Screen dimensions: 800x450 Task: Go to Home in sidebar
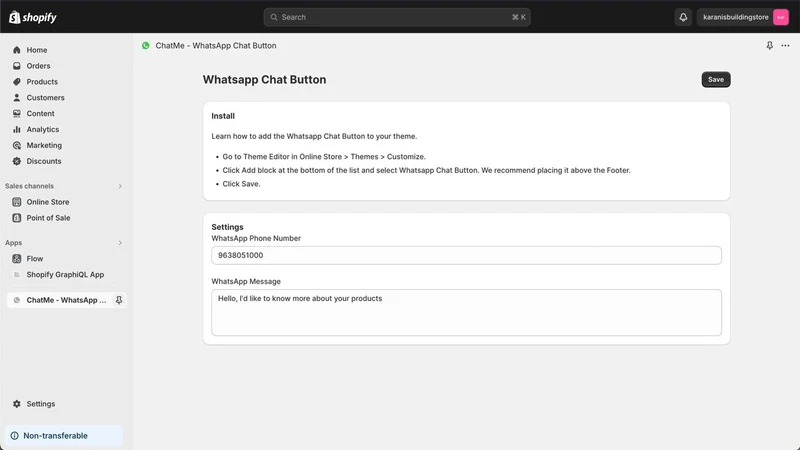[37, 50]
